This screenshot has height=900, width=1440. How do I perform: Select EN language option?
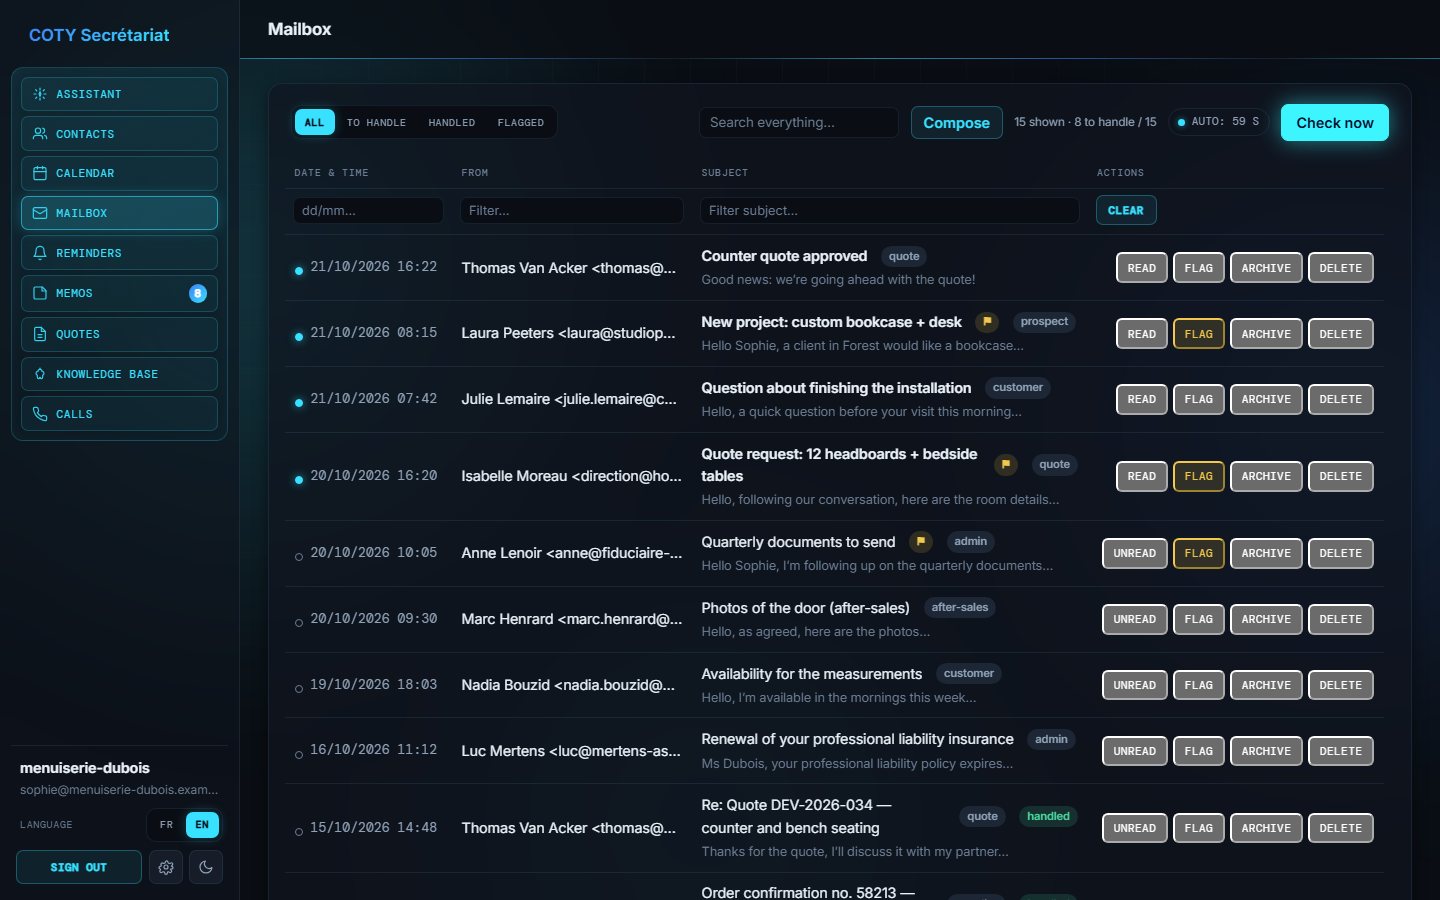pos(202,825)
